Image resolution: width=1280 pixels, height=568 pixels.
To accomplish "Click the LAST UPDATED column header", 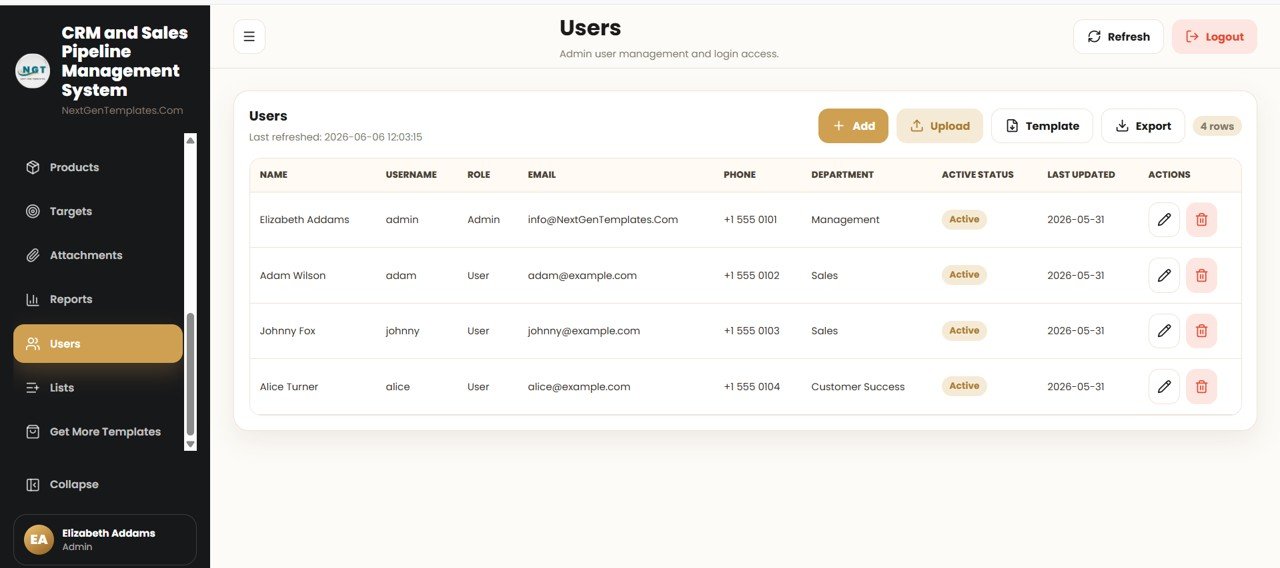I will tap(1081, 174).
